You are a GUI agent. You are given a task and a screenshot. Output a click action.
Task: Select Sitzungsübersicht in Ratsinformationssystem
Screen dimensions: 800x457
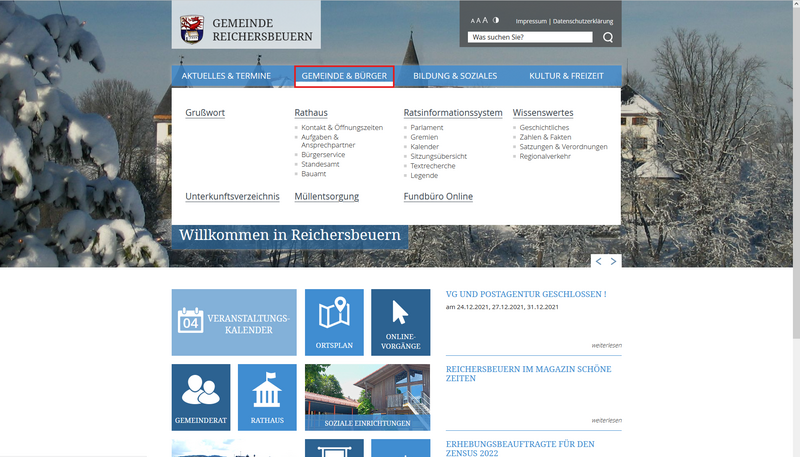pyautogui.click(x=438, y=156)
